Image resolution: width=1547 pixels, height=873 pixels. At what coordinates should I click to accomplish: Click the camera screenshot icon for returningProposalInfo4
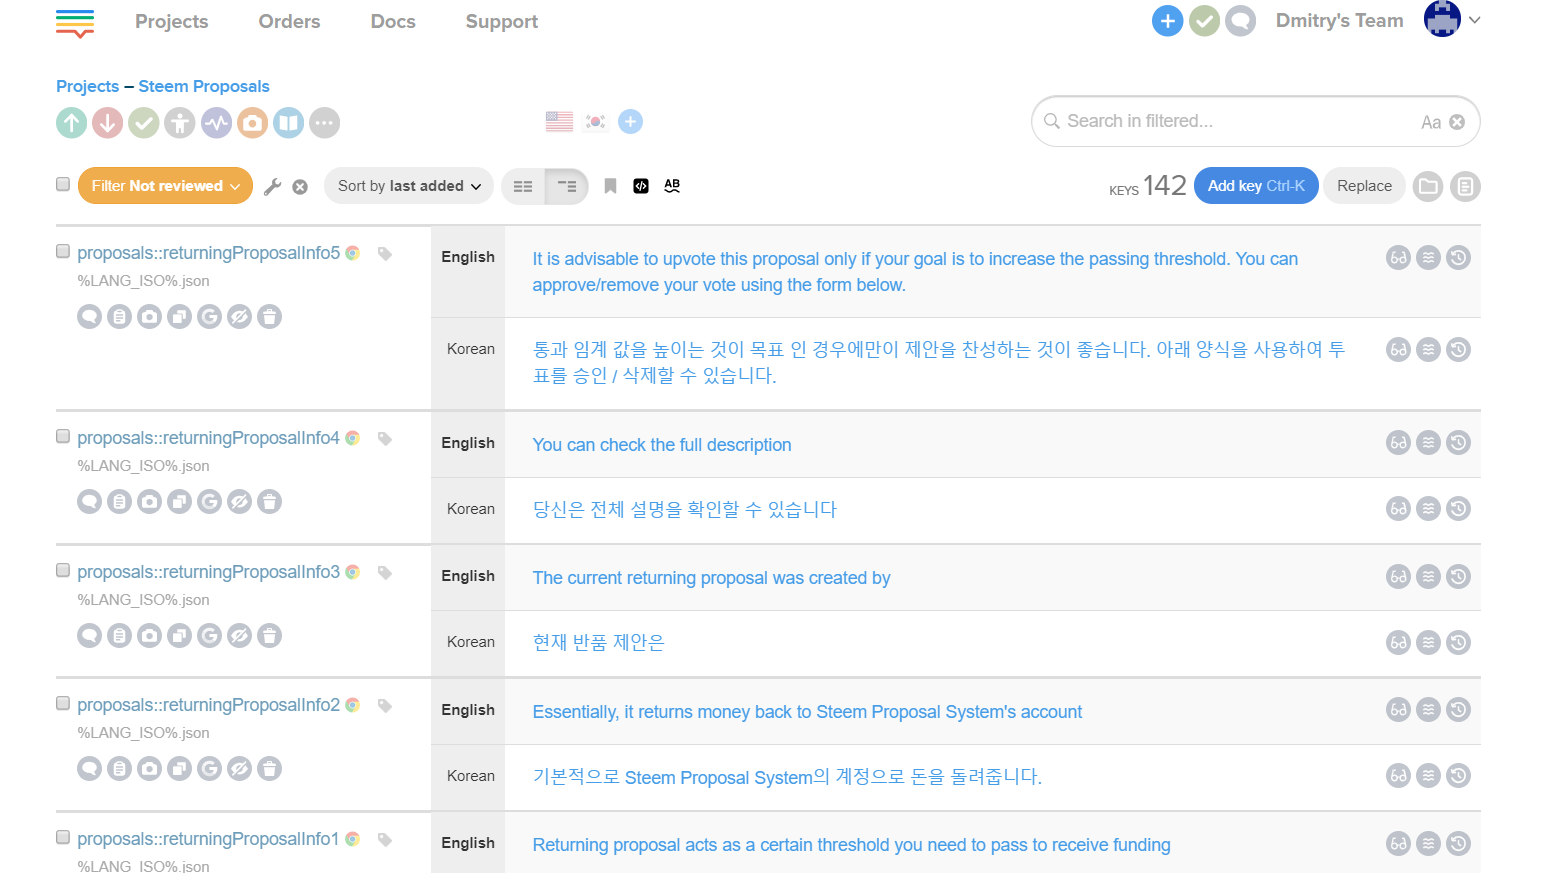pos(149,502)
